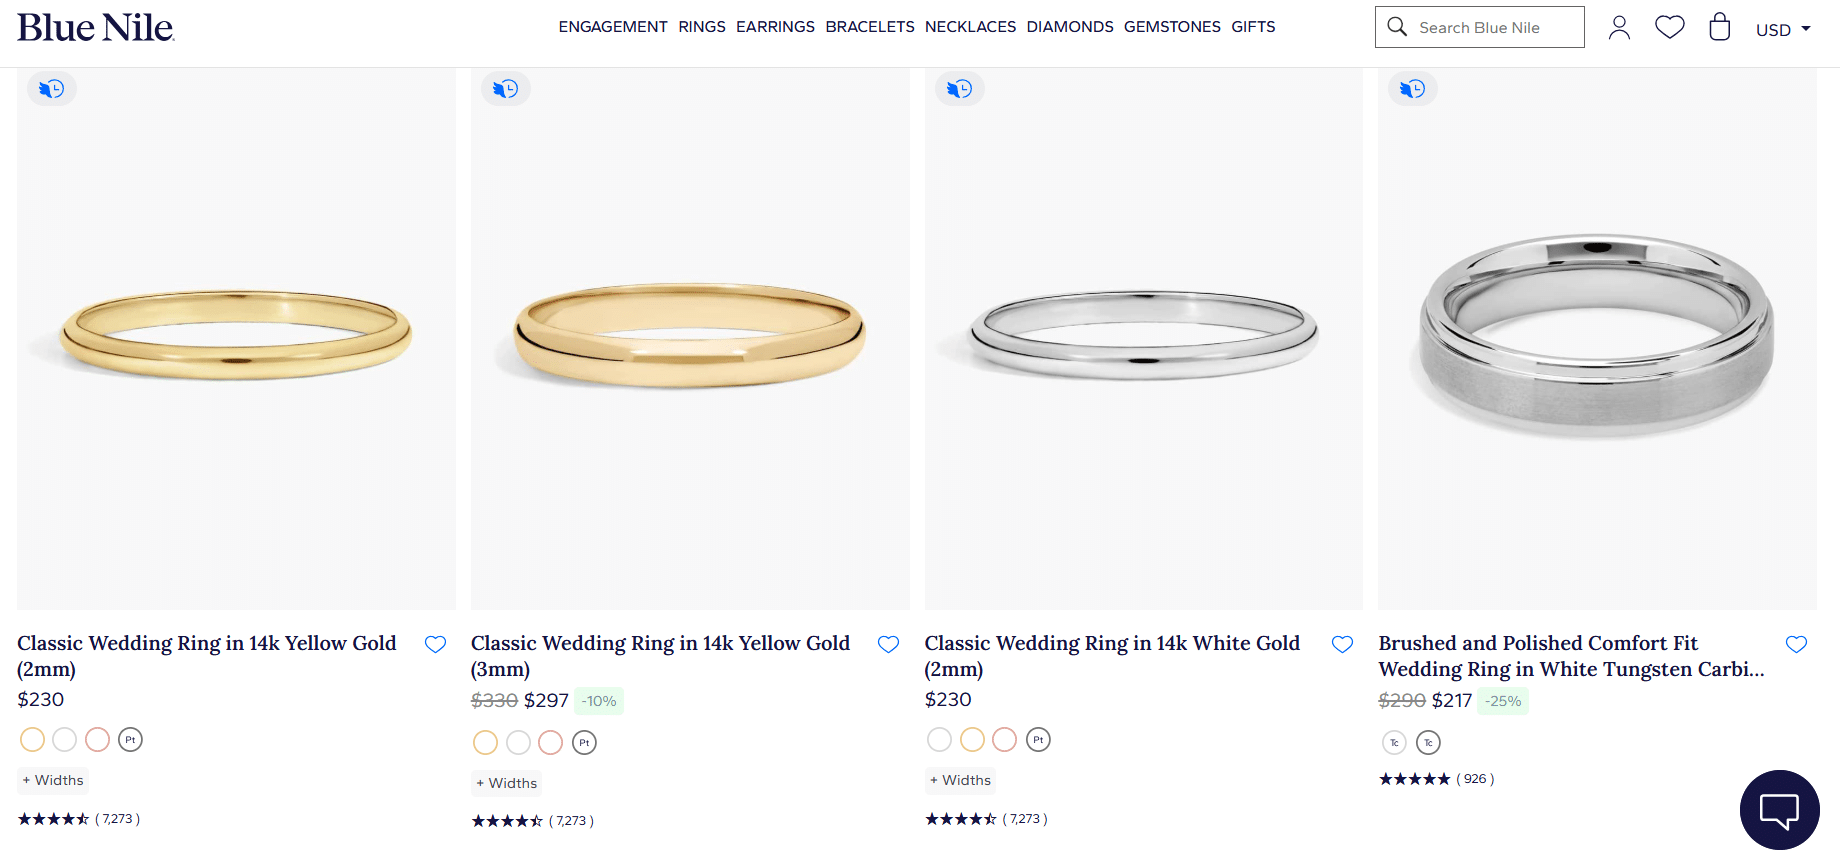The height and width of the screenshot is (865, 1840).
Task: Open the USD currency dropdown
Action: pyautogui.click(x=1783, y=29)
